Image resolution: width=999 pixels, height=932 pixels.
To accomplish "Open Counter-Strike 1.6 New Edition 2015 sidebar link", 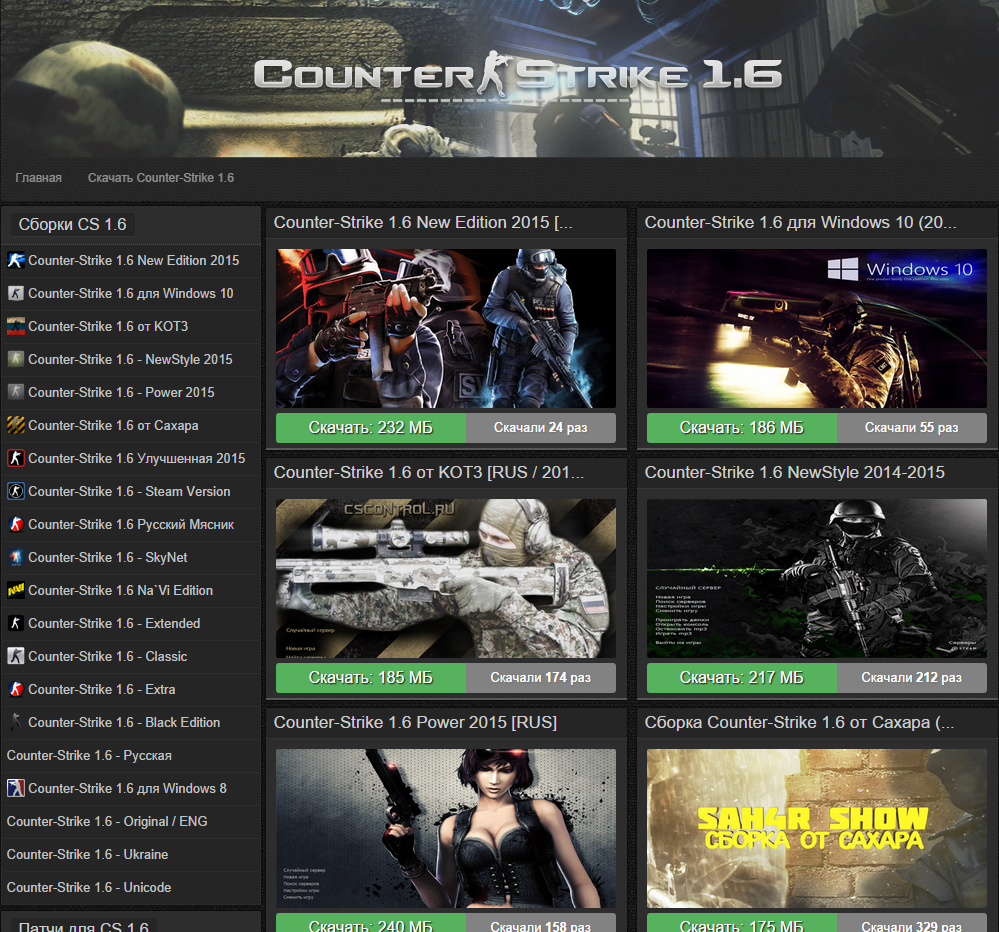I will pyautogui.click(x=134, y=260).
